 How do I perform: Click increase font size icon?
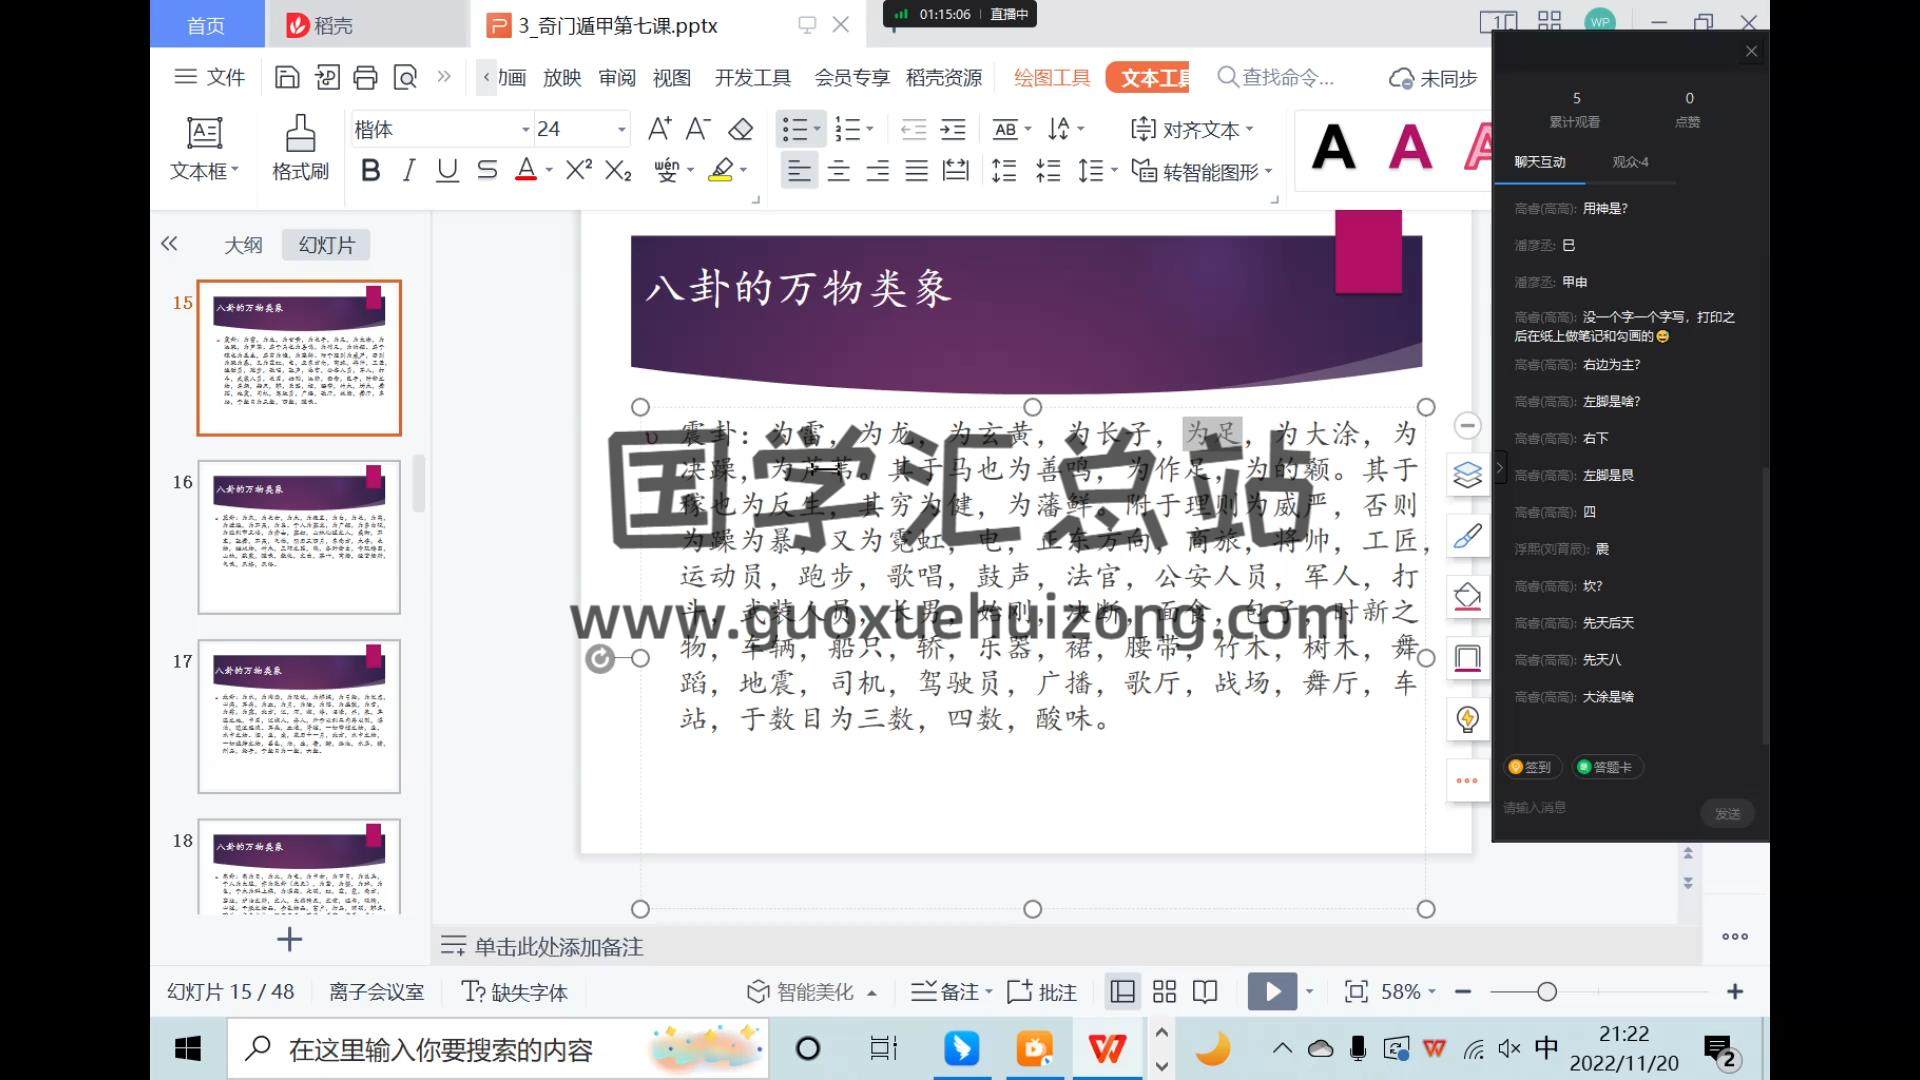(x=659, y=129)
